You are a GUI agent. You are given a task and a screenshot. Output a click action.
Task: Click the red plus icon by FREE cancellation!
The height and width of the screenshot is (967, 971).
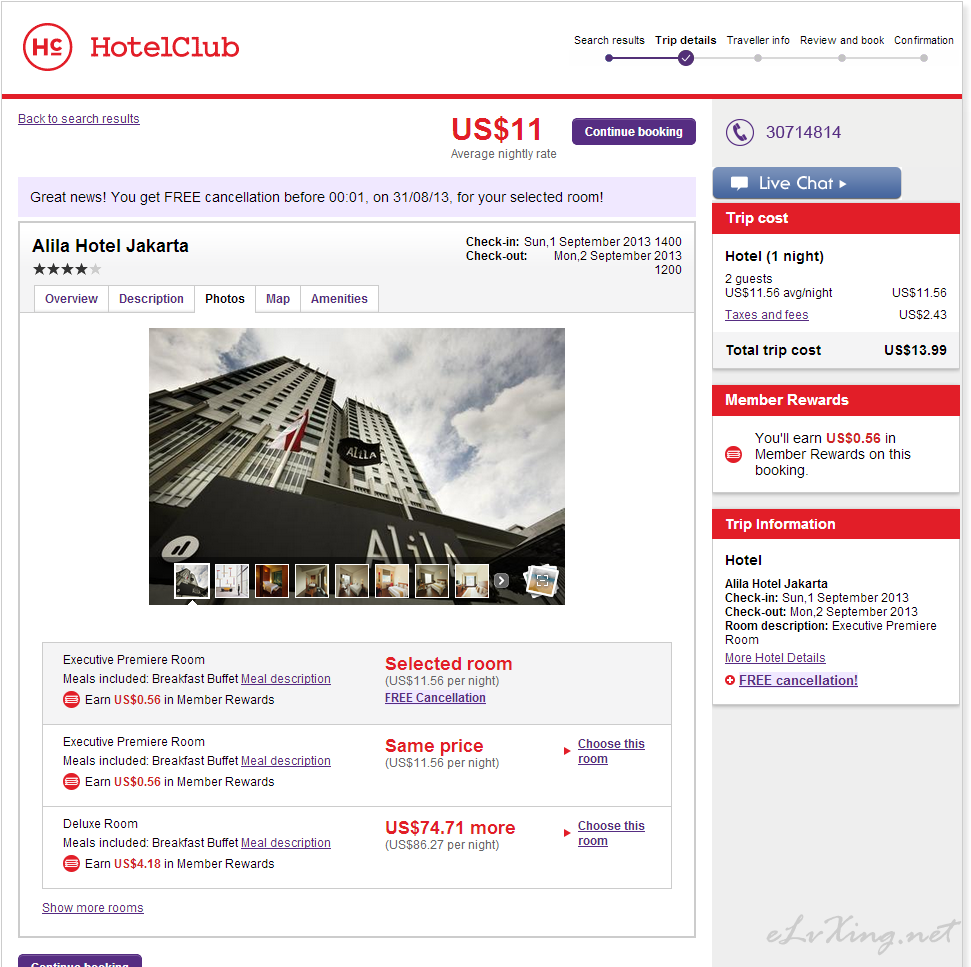pyautogui.click(x=730, y=680)
